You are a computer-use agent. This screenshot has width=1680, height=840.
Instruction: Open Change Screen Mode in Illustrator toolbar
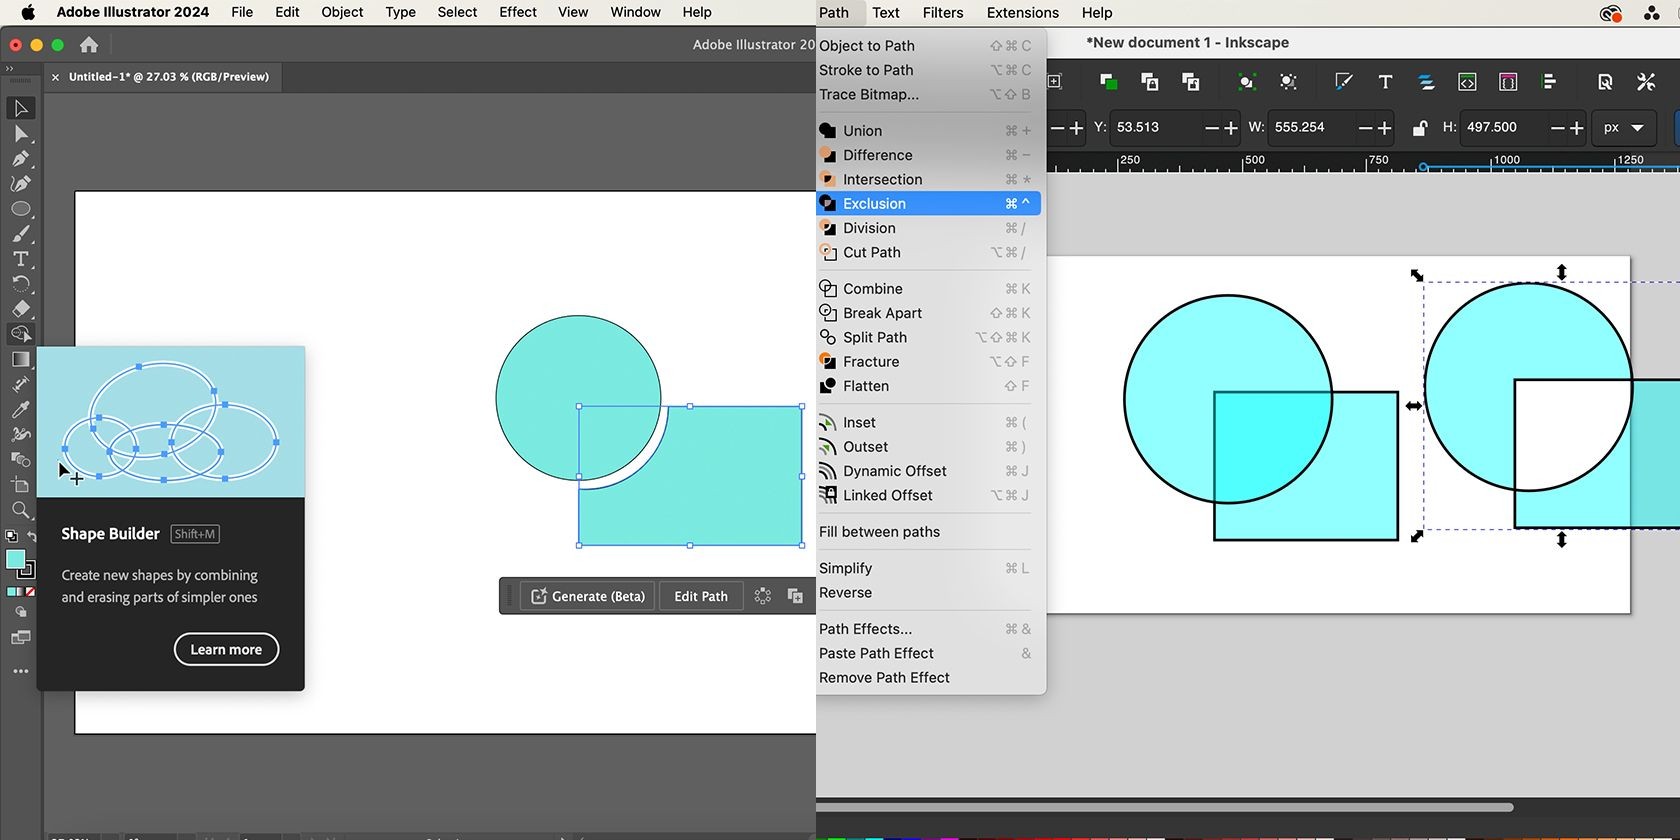21,638
